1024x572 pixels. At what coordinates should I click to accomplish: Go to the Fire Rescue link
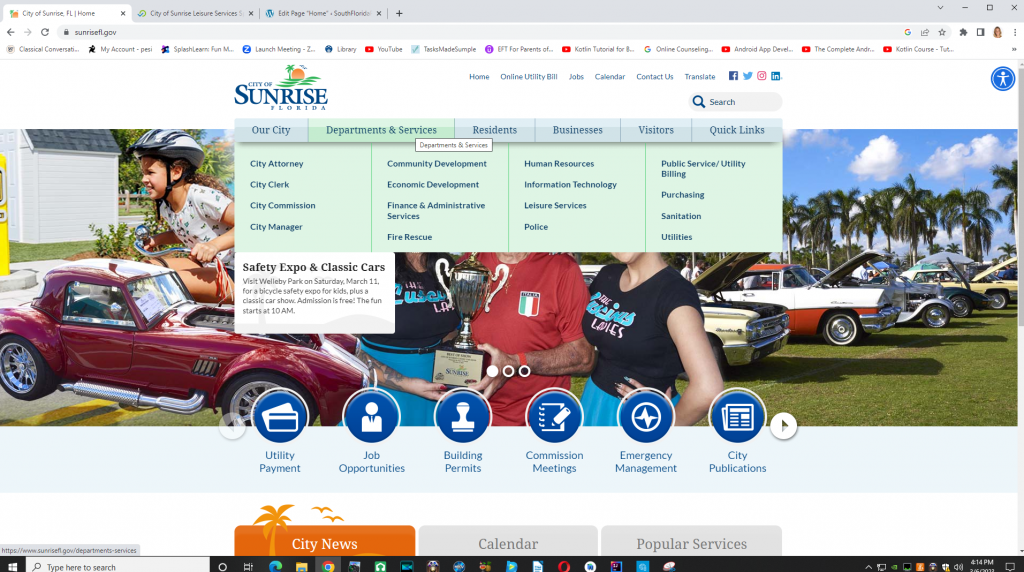coord(409,237)
